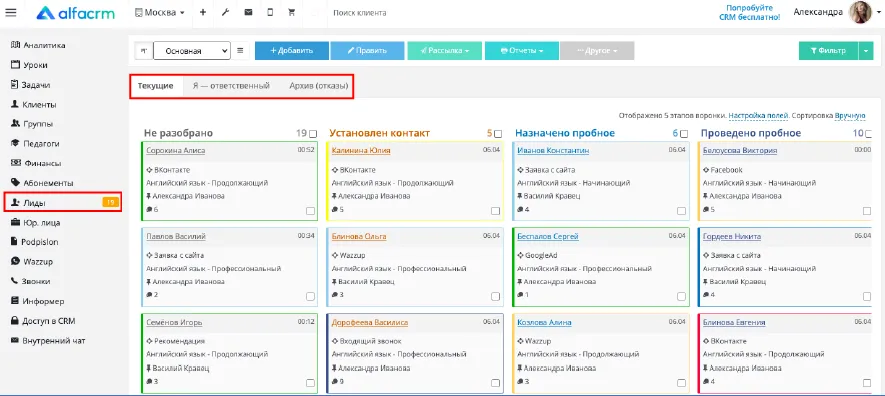Viewport: 885px width, 396px height.
Task: Check the Павлов Василий card checkbox
Action: tap(310, 296)
